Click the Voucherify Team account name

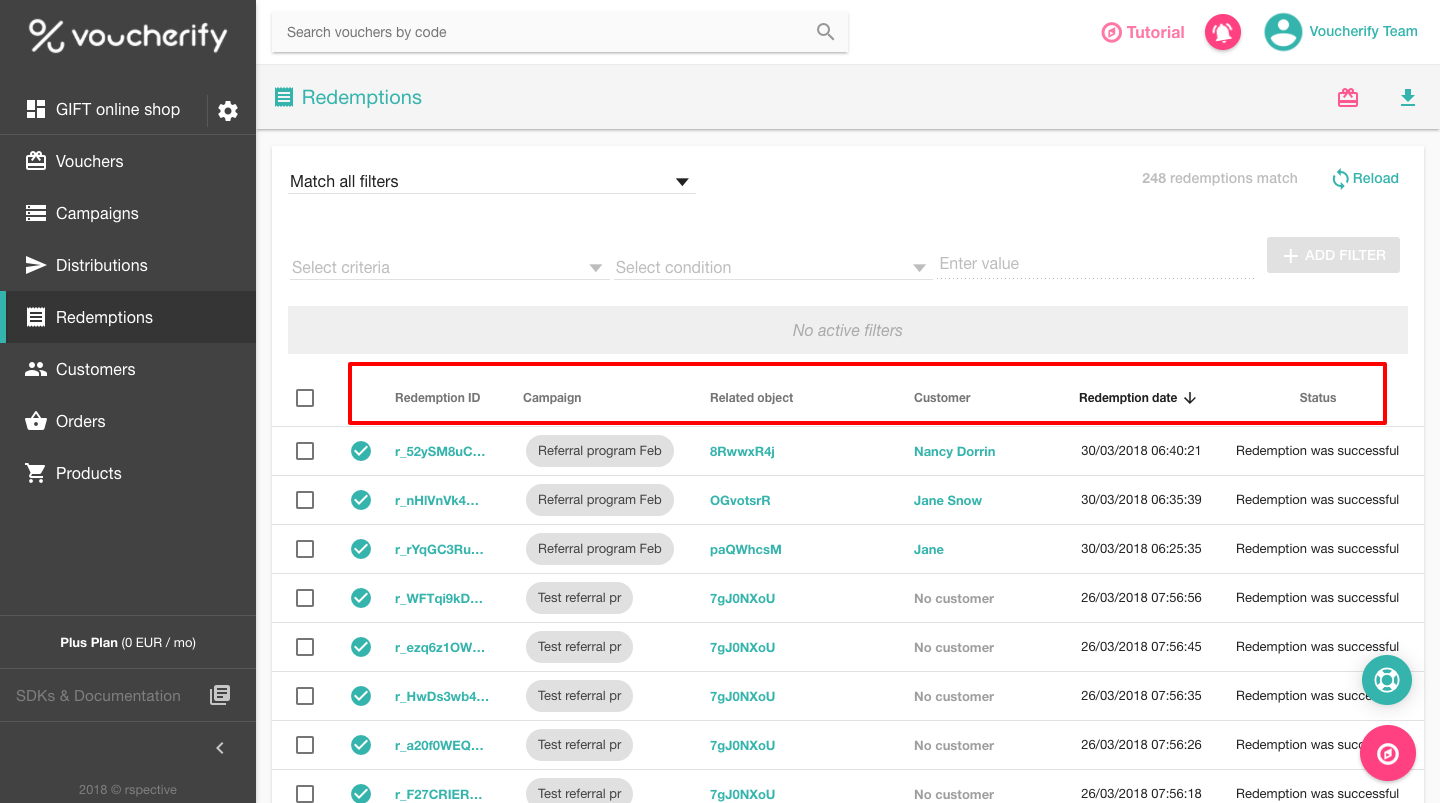pos(1363,31)
